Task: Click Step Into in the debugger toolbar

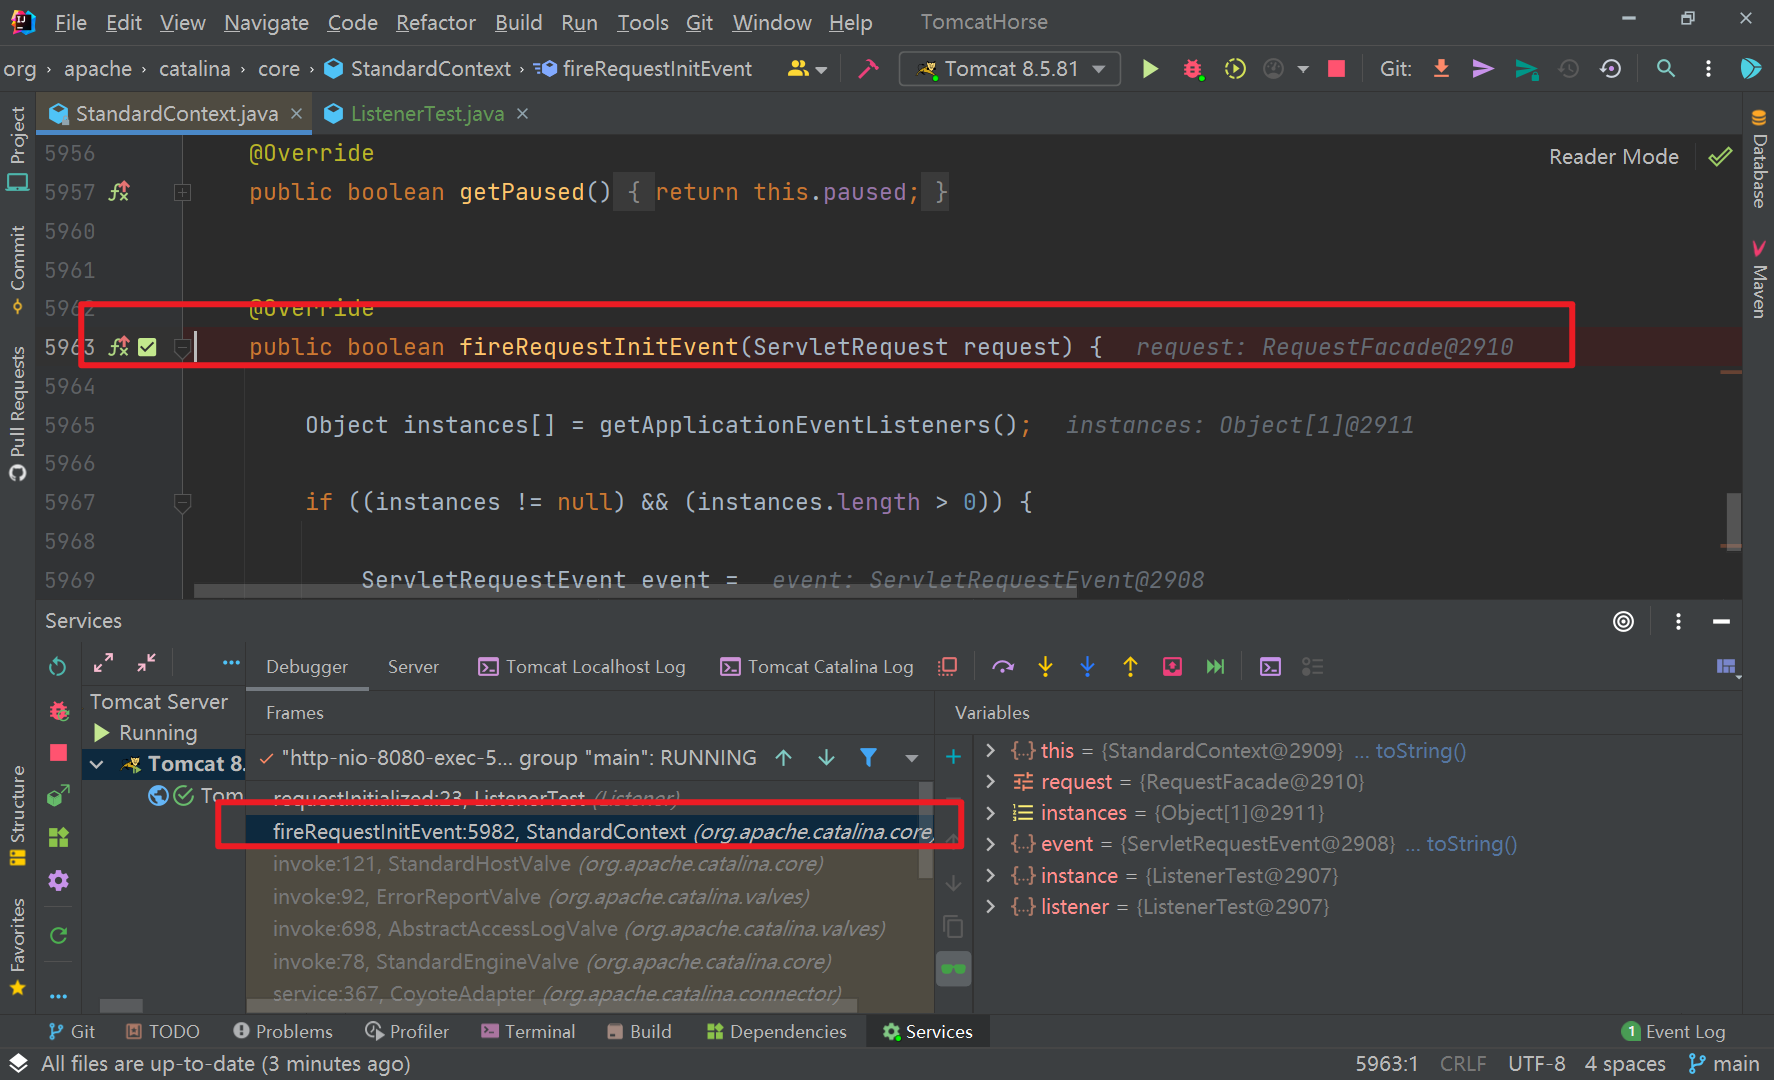Action: (1045, 666)
